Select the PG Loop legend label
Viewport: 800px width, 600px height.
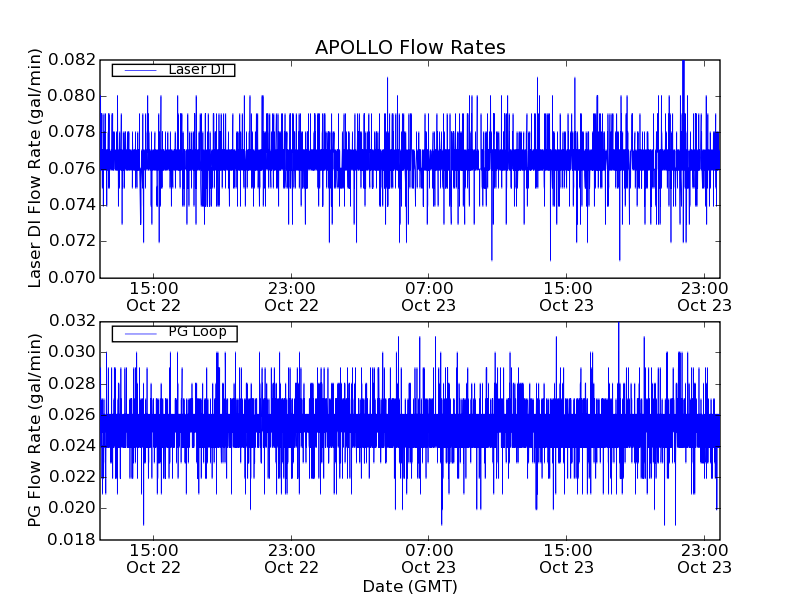tap(196, 332)
